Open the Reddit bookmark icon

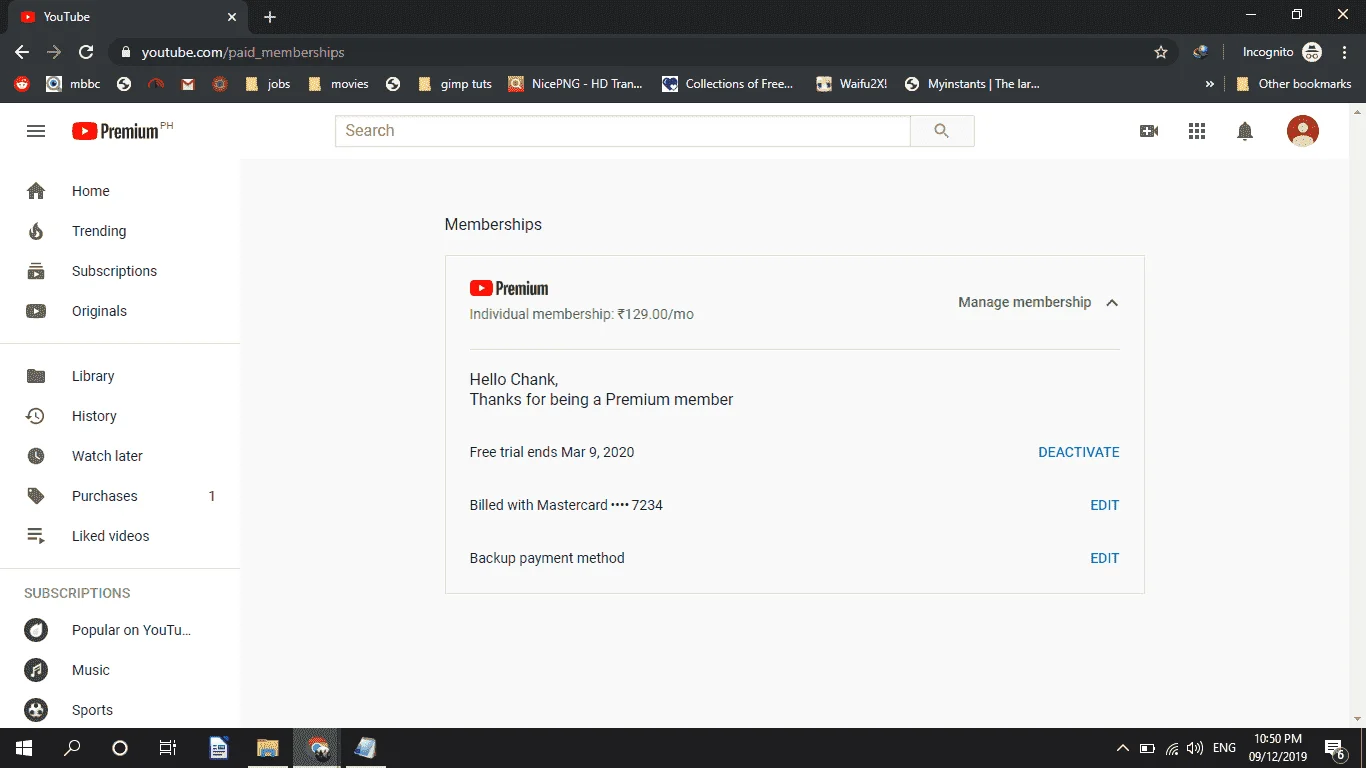pos(22,84)
